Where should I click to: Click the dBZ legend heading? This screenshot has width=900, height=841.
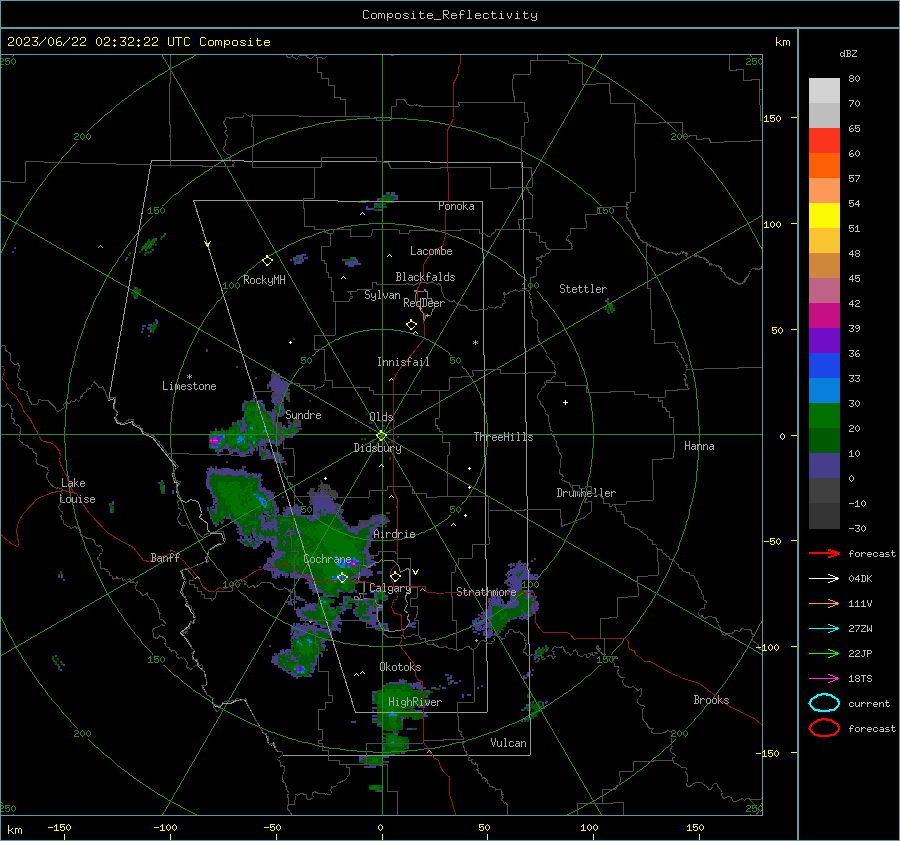[848, 53]
